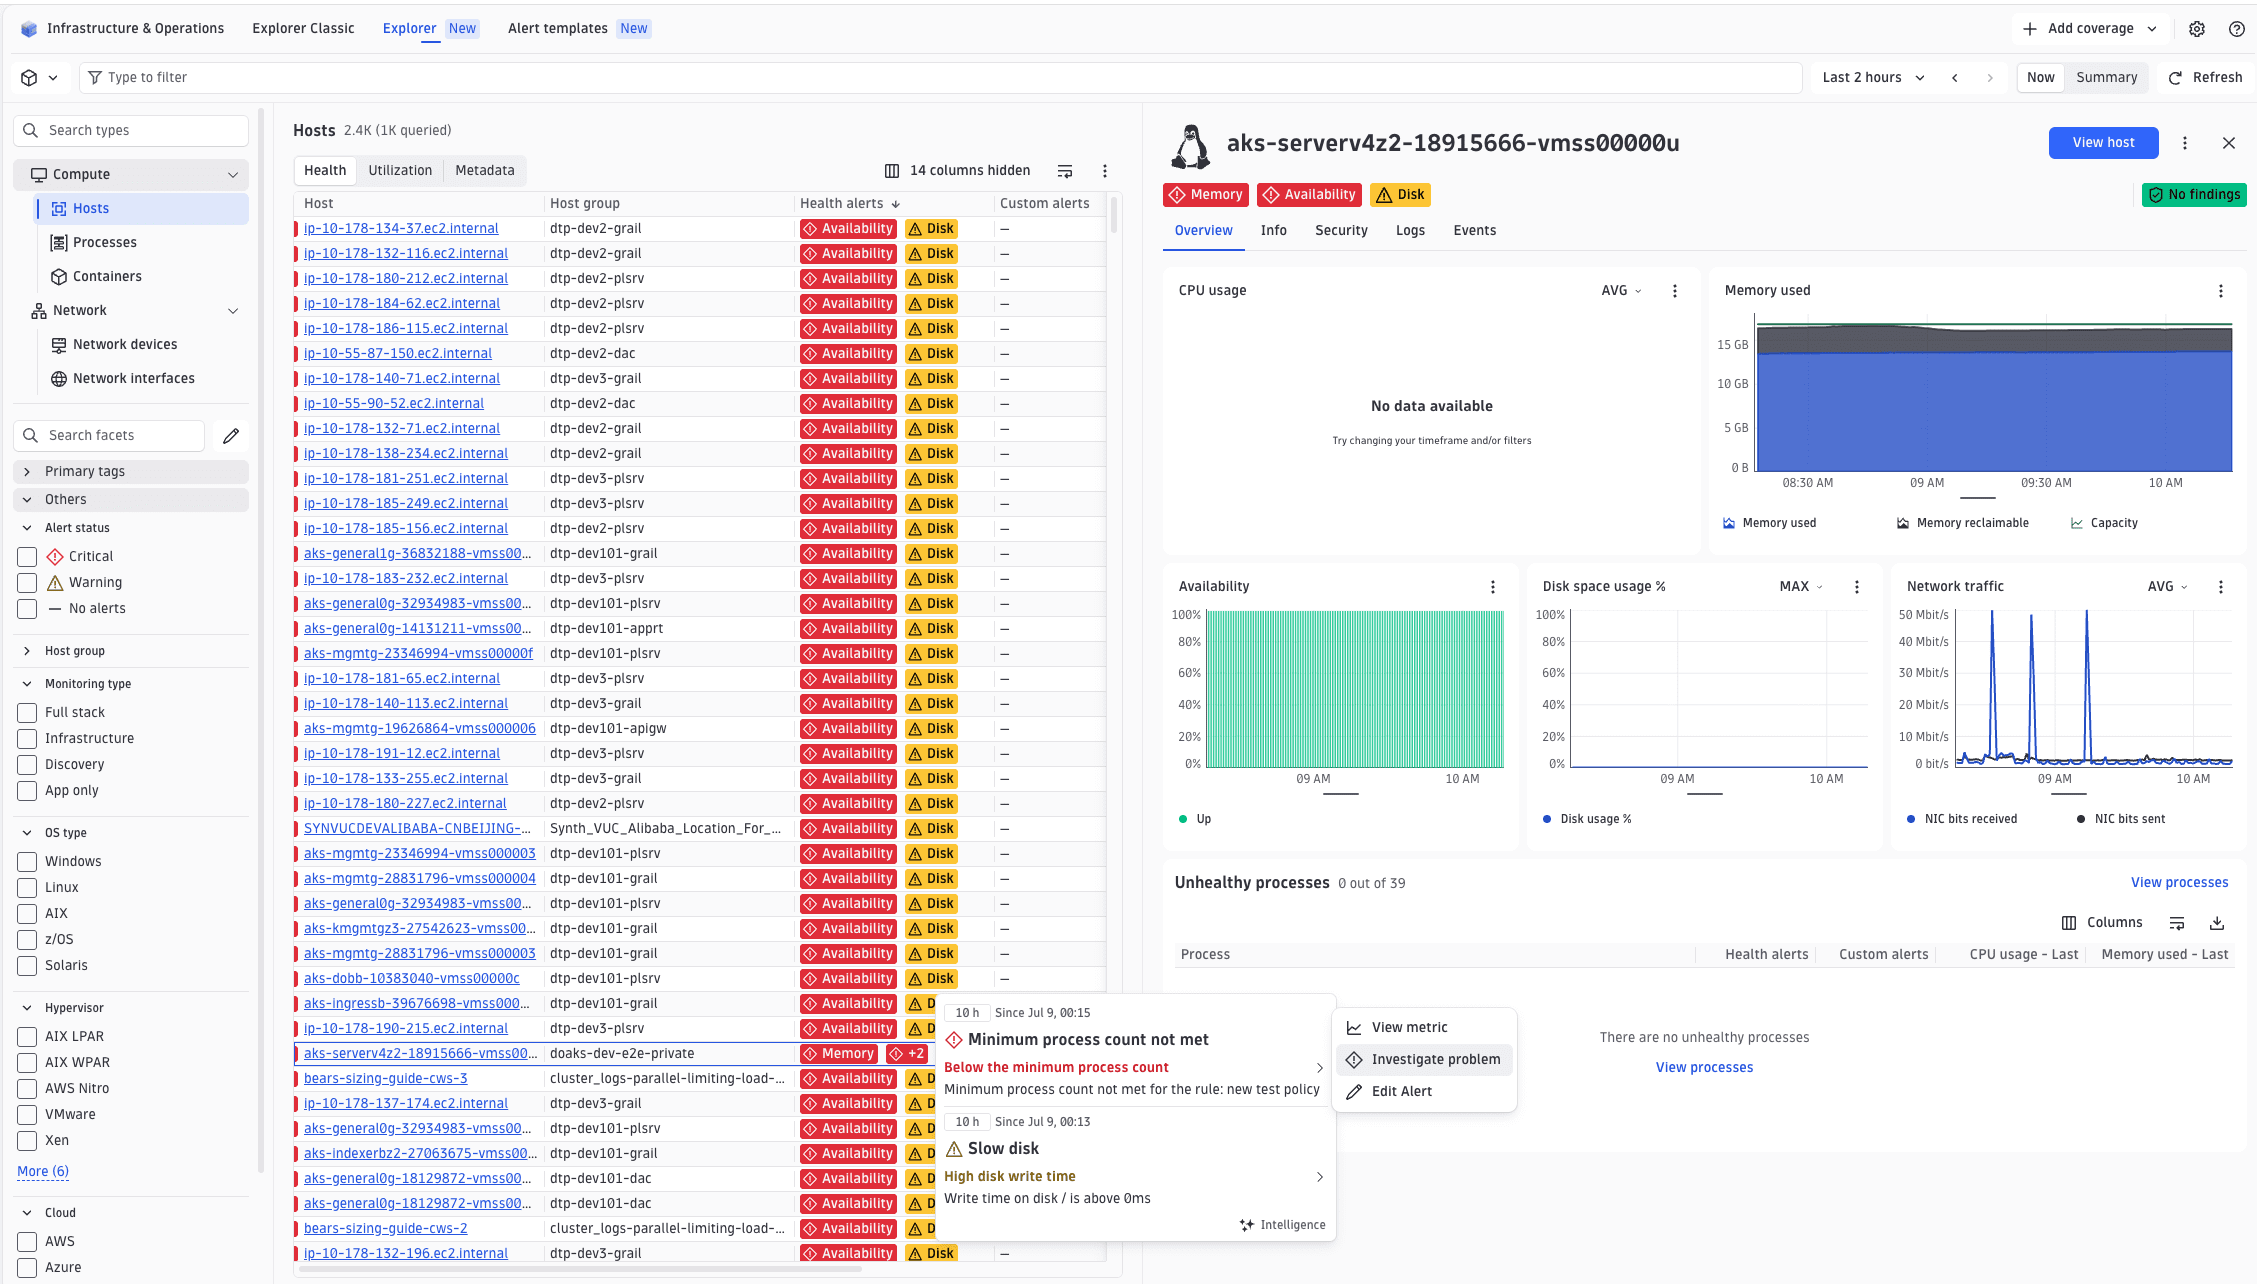This screenshot has height=1284, width=2257.
Task: Check the AWS cloud checkbox
Action: click(27, 1241)
